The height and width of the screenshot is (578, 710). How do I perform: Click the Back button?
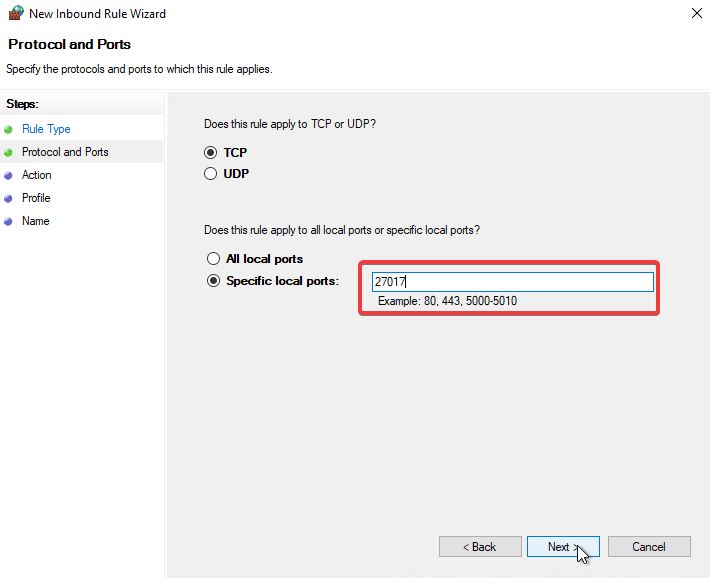click(480, 547)
